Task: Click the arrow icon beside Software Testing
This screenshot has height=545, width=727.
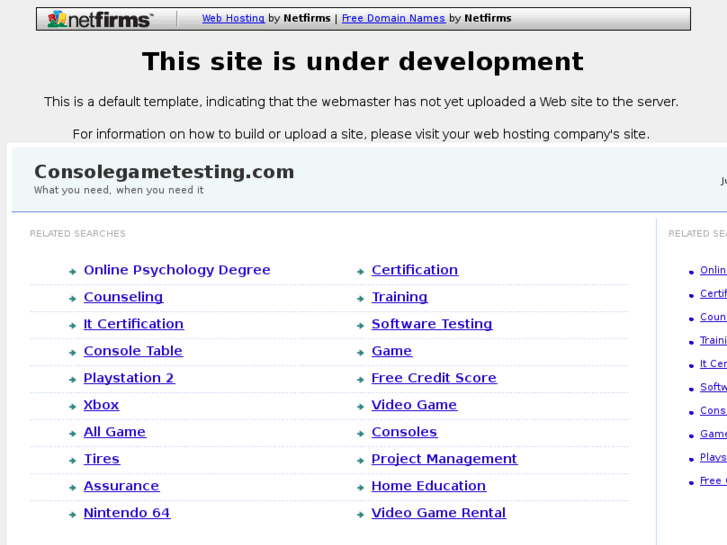Action: tap(360, 326)
